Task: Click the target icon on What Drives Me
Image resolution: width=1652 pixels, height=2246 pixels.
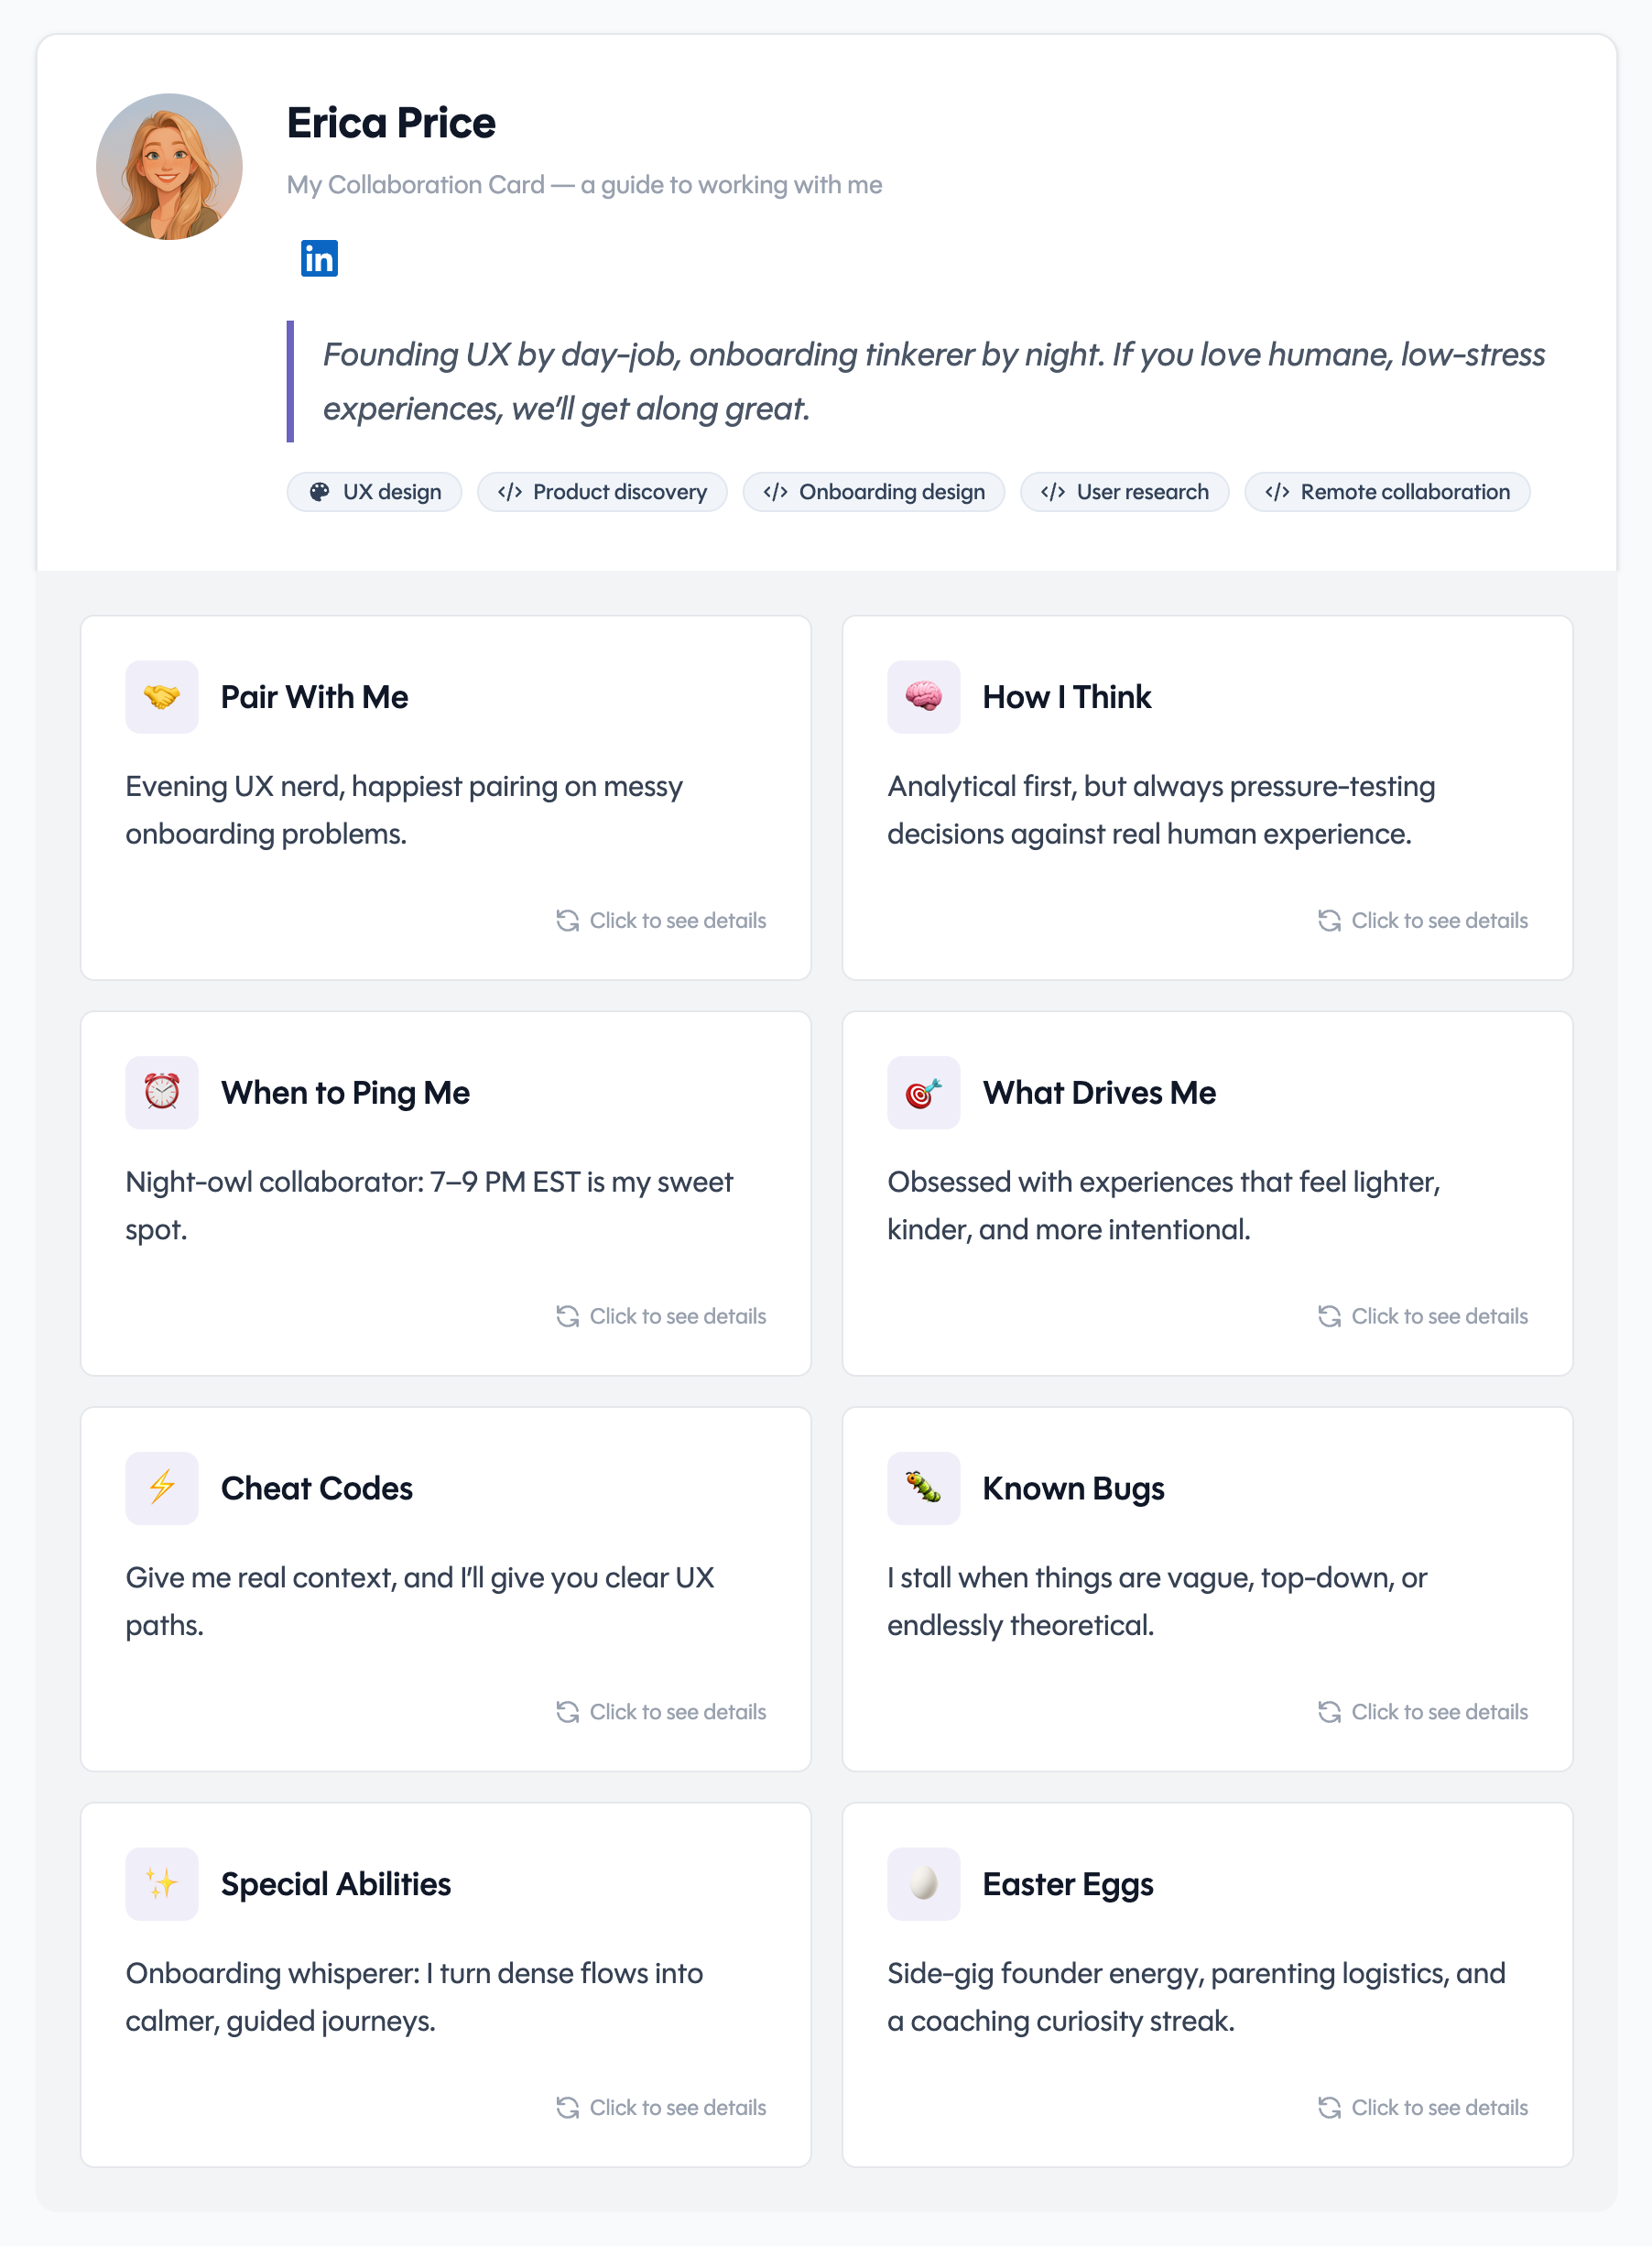Action: [923, 1093]
